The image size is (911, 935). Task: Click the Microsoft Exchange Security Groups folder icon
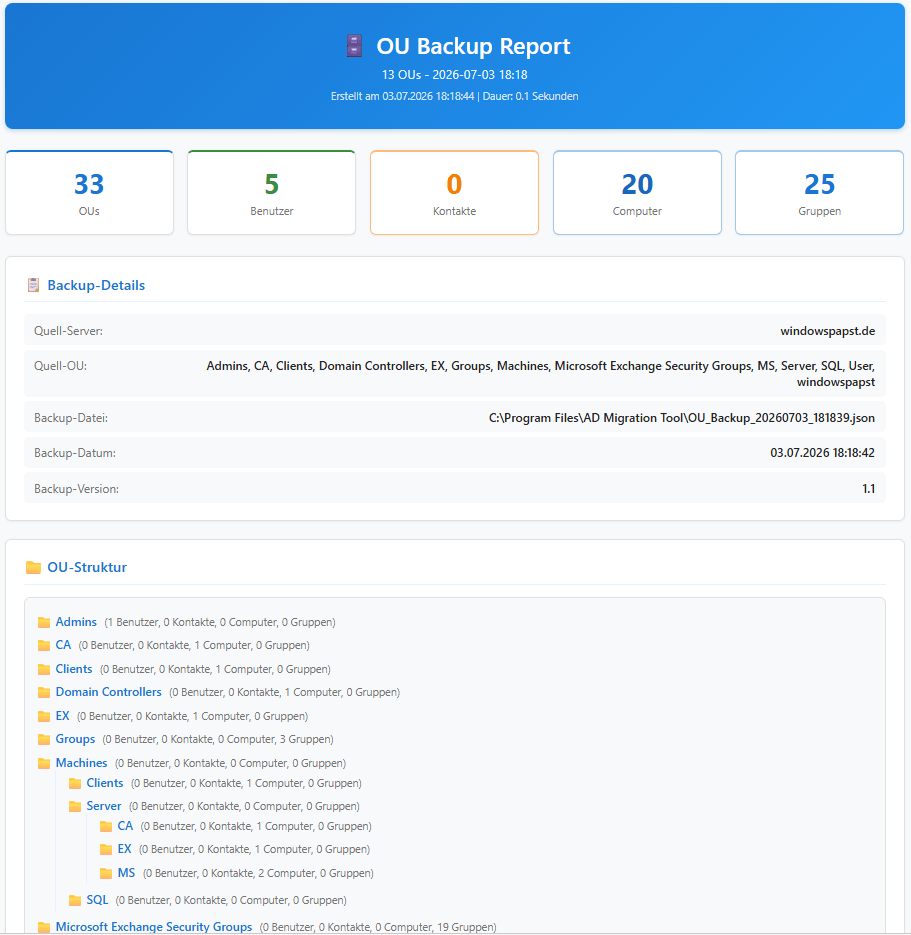coord(44,927)
